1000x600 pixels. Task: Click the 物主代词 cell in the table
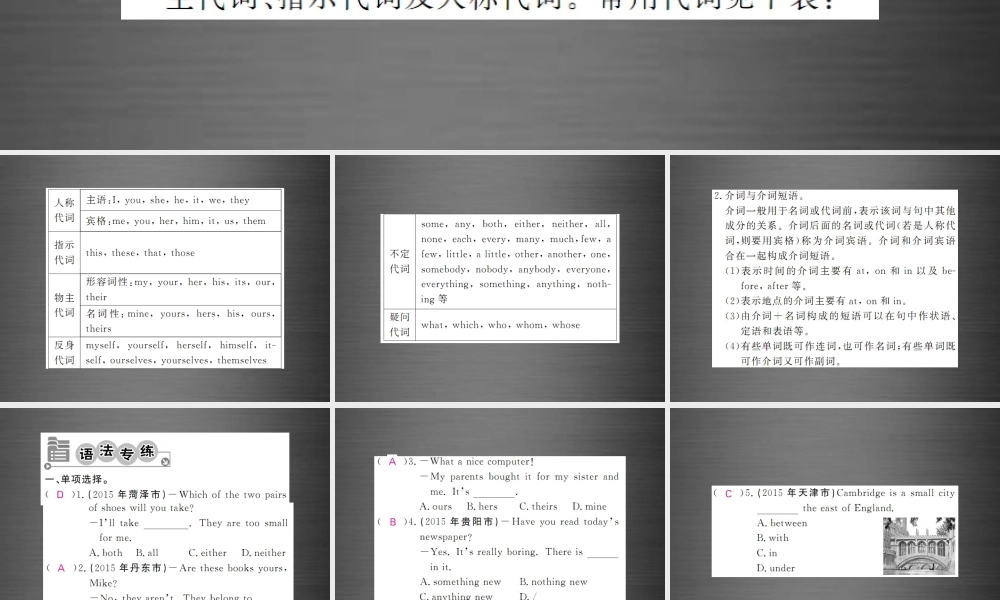pyautogui.click(x=64, y=303)
